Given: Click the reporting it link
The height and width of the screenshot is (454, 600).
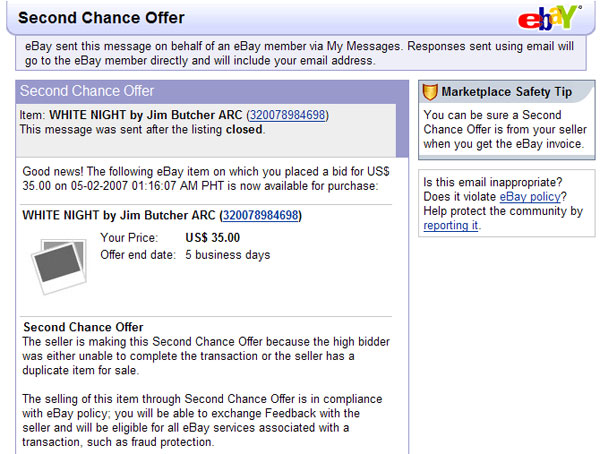Looking at the screenshot, I should (x=450, y=225).
